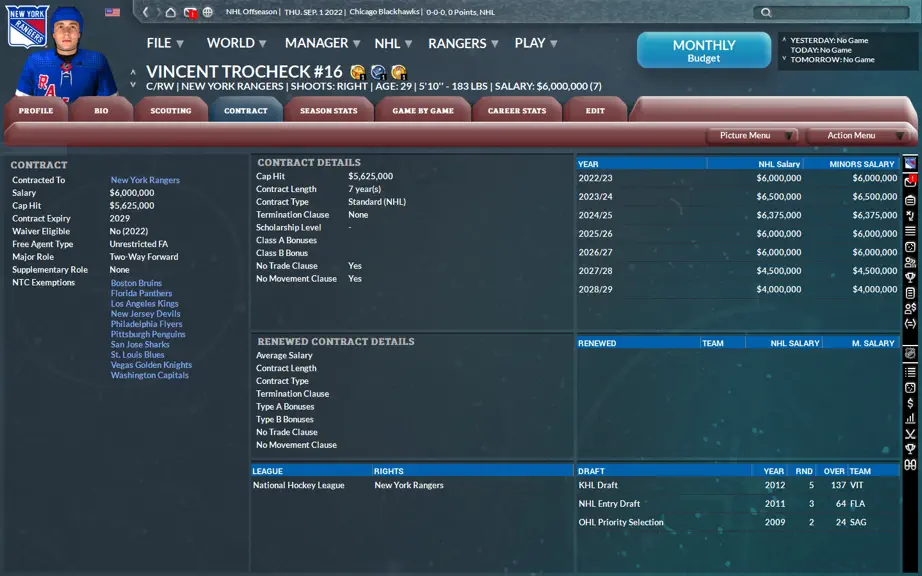The width and height of the screenshot is (922, 576).
Task: Click the USA flag icon
Action: coord(112,12)
